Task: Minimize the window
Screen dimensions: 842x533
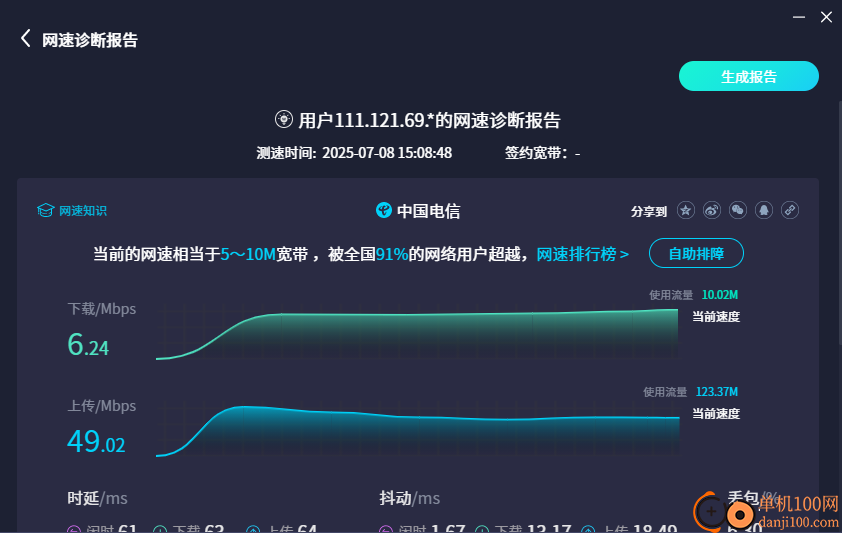Action: coord(799,17)
